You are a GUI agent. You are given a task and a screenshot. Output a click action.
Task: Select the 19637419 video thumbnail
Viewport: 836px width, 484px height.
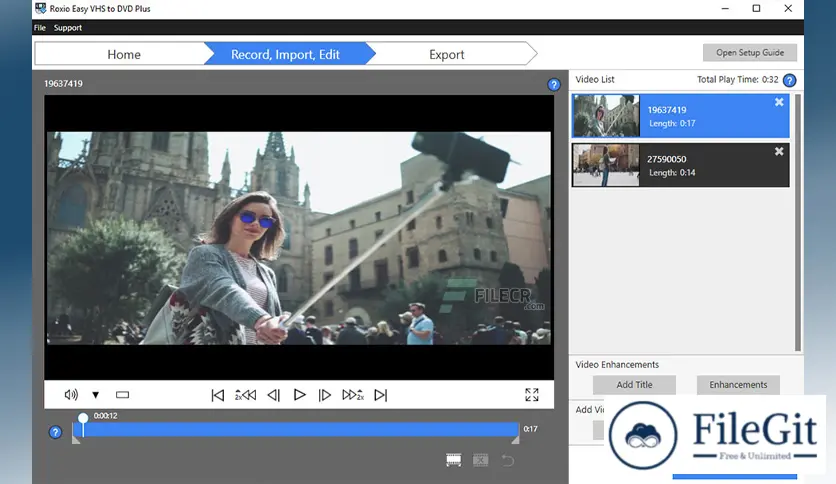(x=606, y=116)
